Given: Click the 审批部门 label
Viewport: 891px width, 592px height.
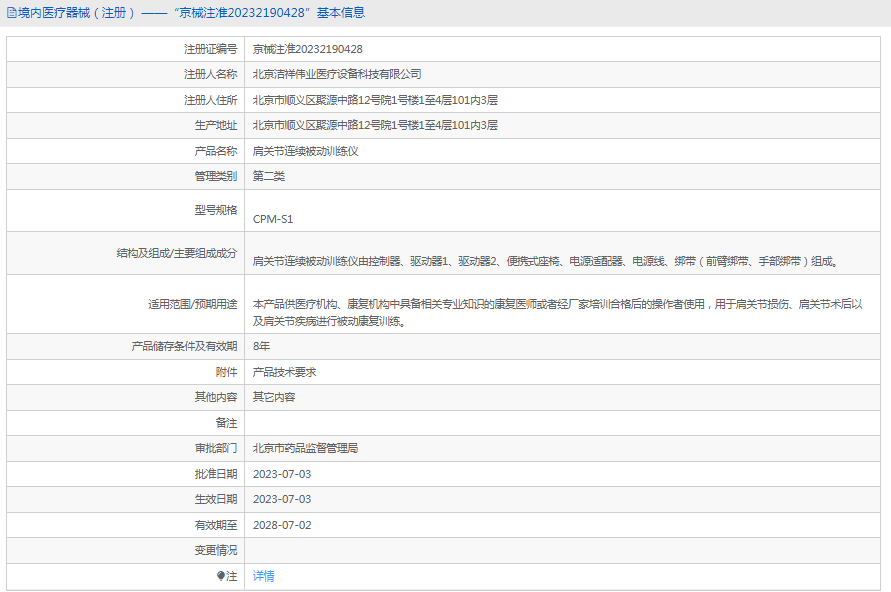Looking at the screenshot, I should point(216,448).
